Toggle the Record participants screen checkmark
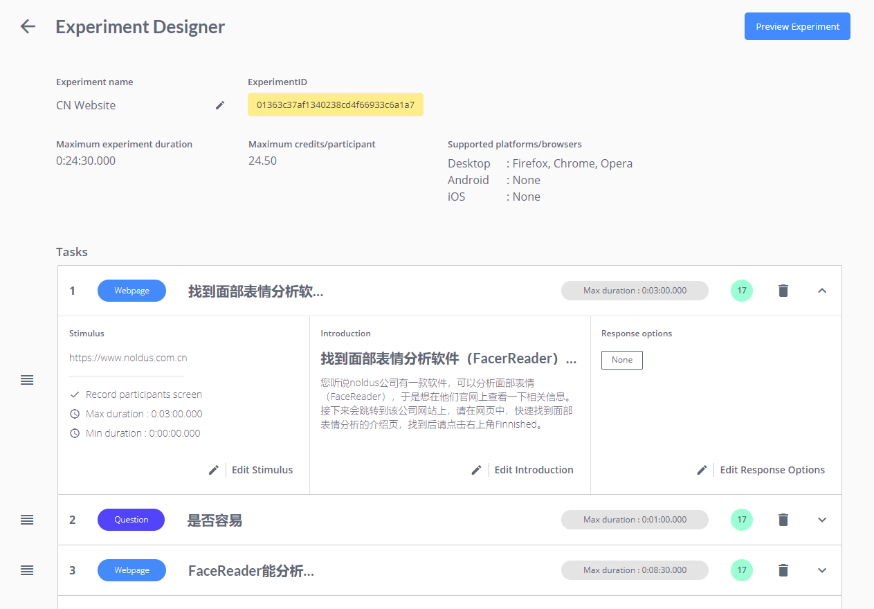The width and height of the screenshot is (874, 609). (72, 394)
